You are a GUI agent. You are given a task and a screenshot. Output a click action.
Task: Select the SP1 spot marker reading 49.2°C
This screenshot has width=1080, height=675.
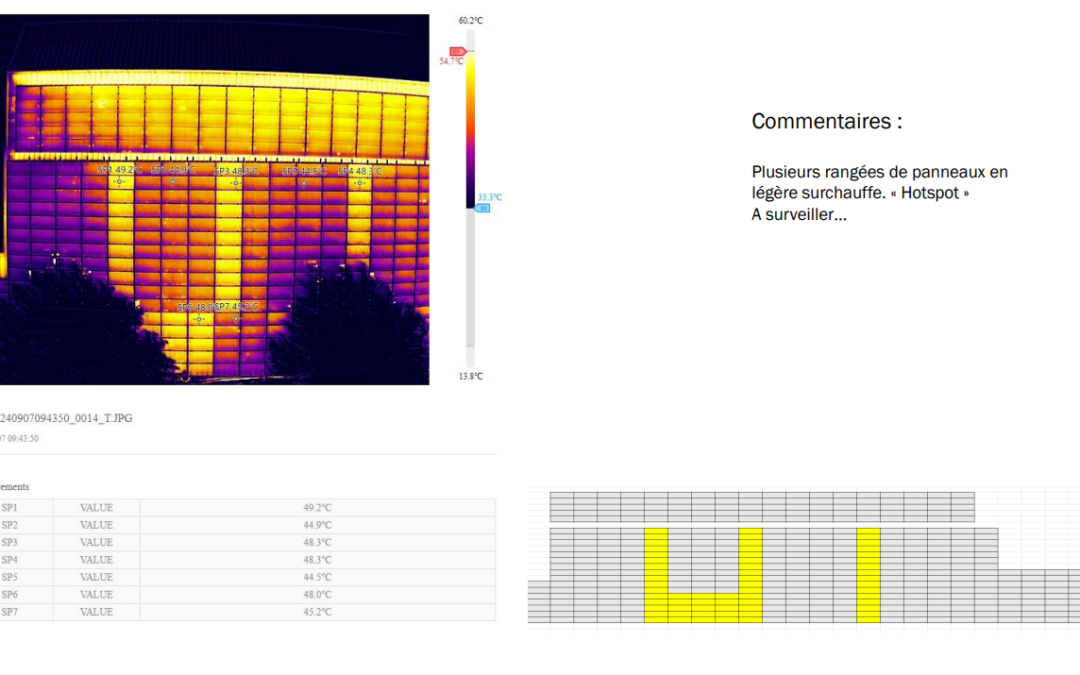tap(118, 182)
